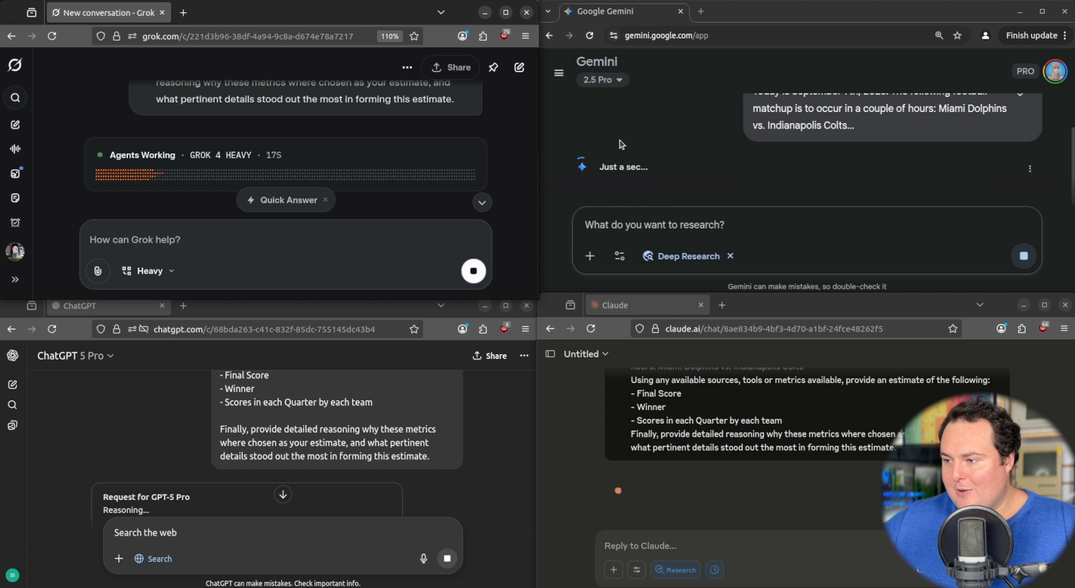Open Grok Heavy model selector
Viewport: 1075px width, 588px height.
(148, 271)
